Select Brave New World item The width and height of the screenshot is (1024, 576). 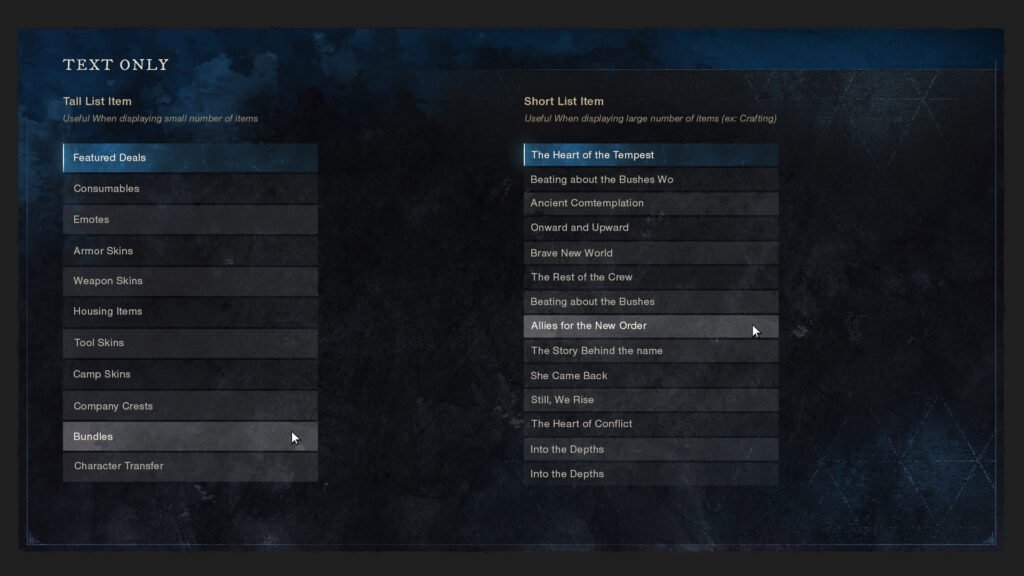click(x=651, y=253)
